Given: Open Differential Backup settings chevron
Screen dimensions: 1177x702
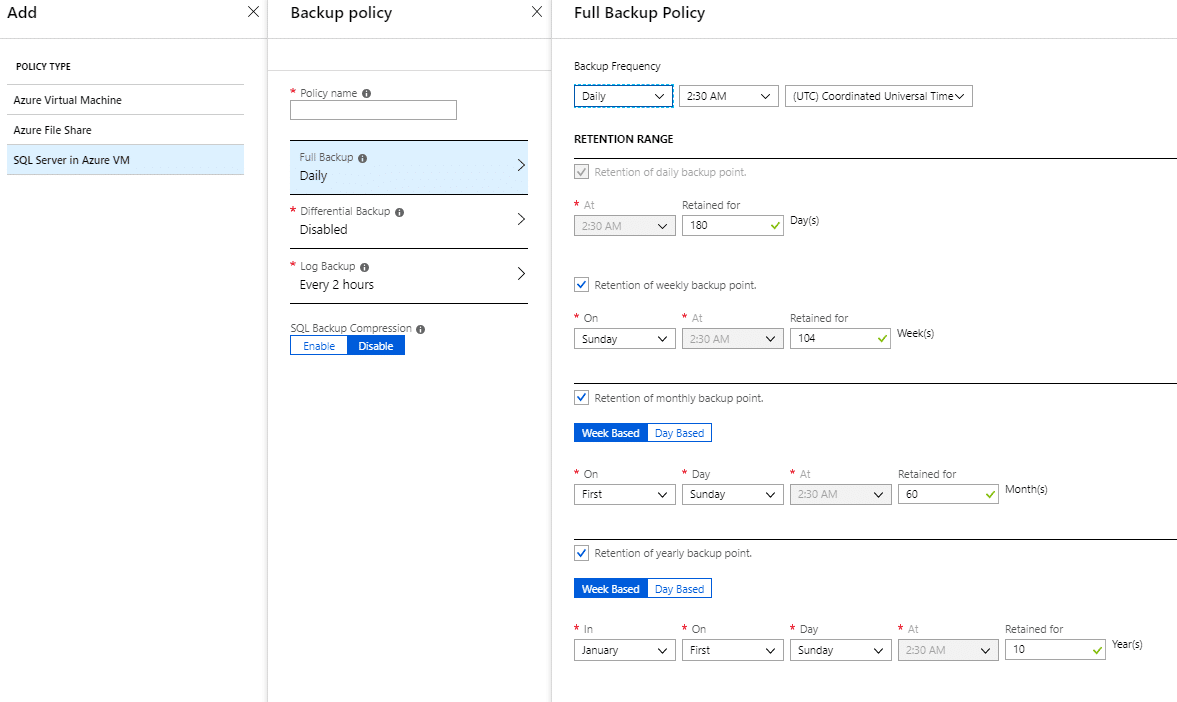Looking at the screenshot, I should coord(521,219).
